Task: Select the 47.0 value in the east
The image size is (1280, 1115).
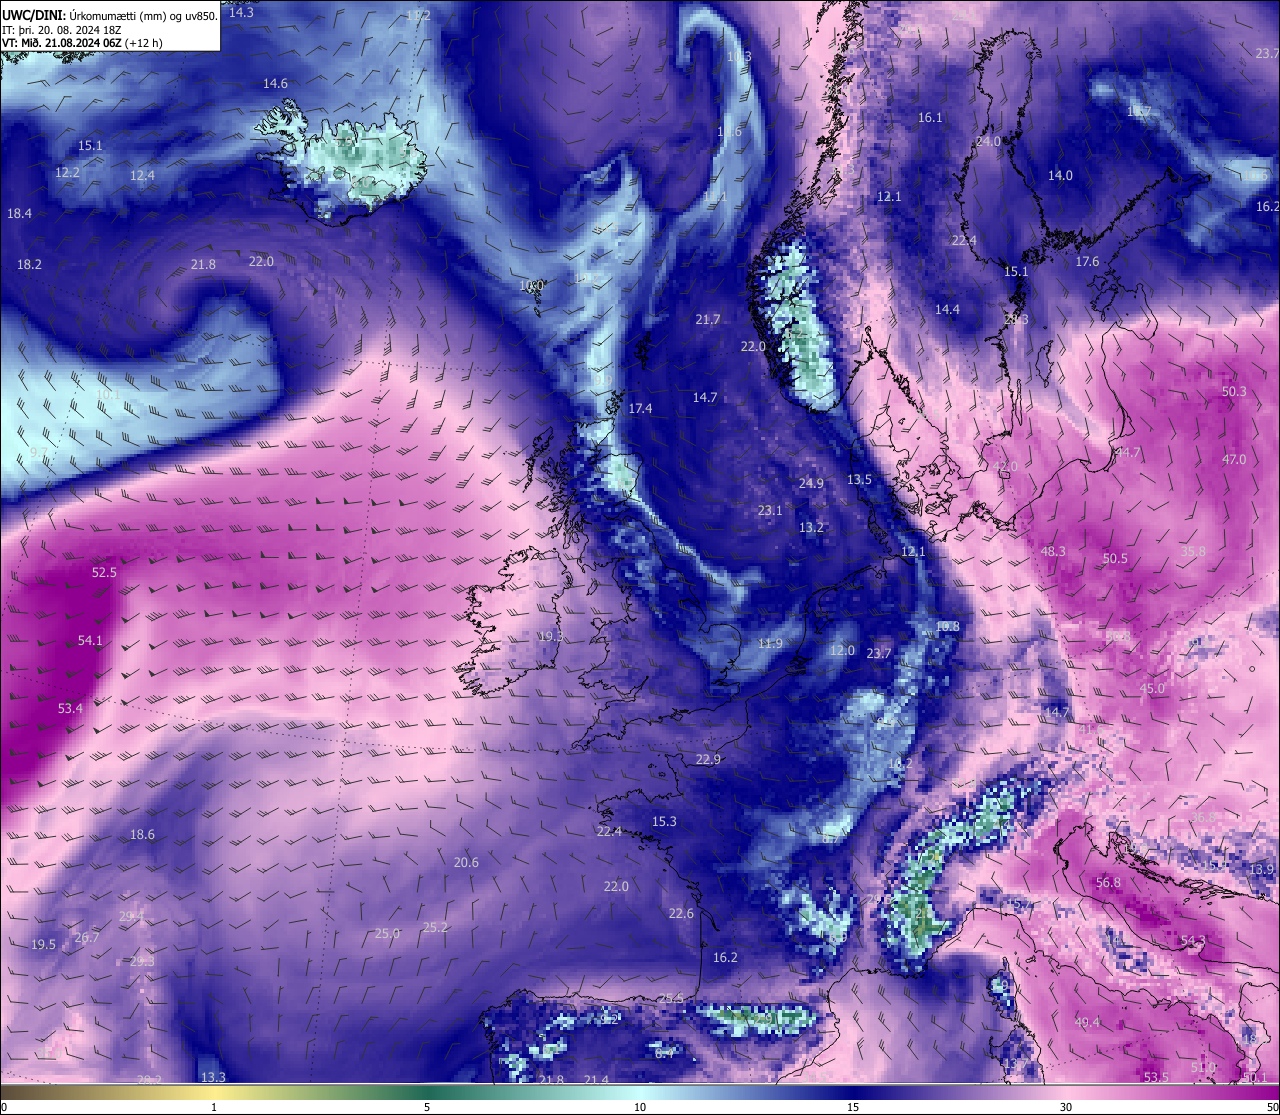Action: coord(1234,459)
